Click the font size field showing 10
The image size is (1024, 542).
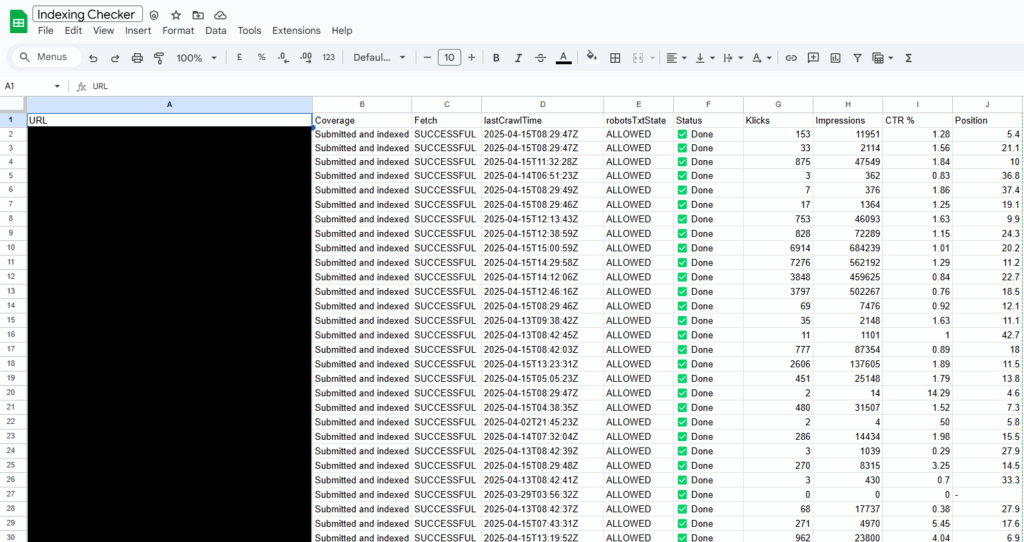click(x=449, y=57)
